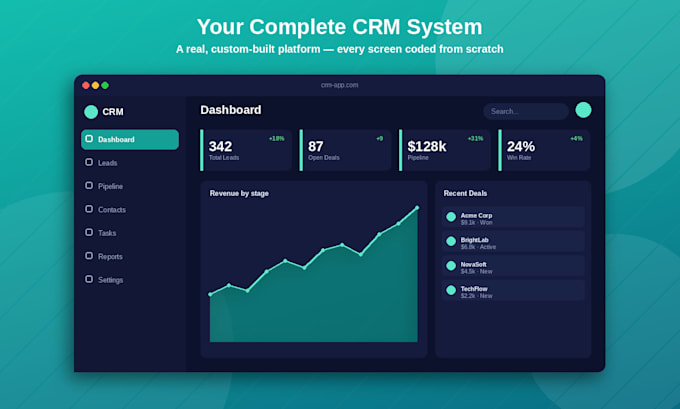The height and width of the screenshot is (409, 680).
Task: Click the Acme Corp avatar dot
Action: (451, 217)
